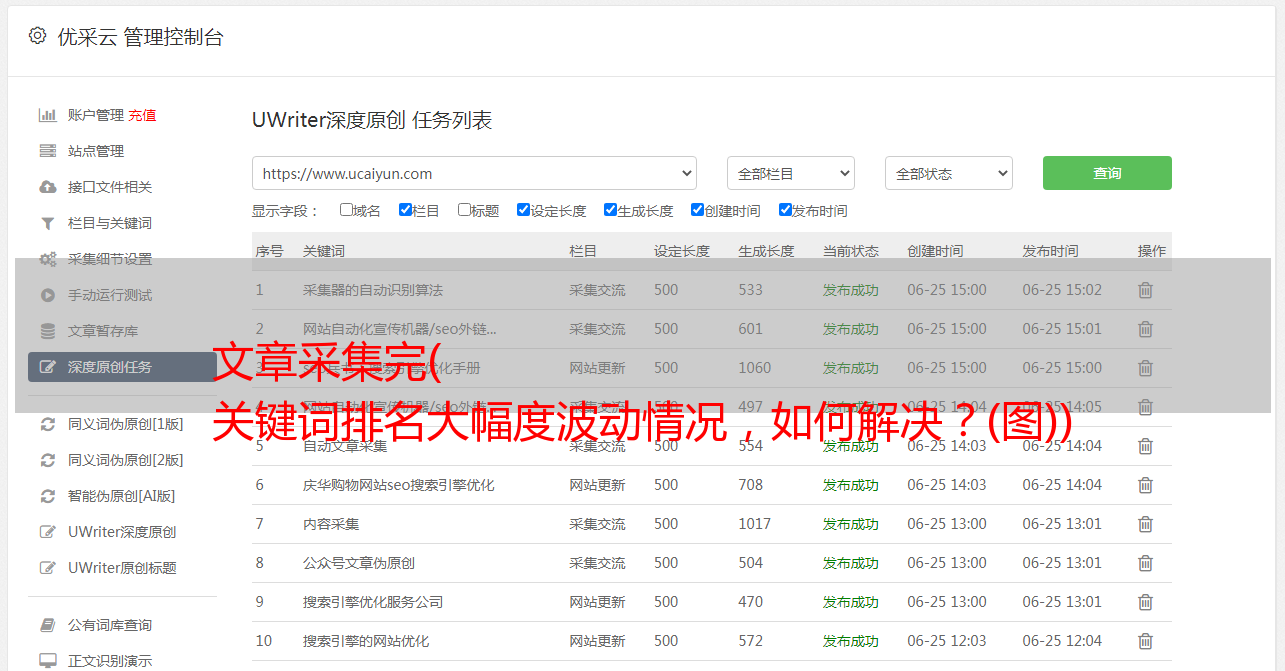Open 同义词伪原创[1版] sidebar link
The width and height of the screenshot is (1285, 671).
click(126, 424)
